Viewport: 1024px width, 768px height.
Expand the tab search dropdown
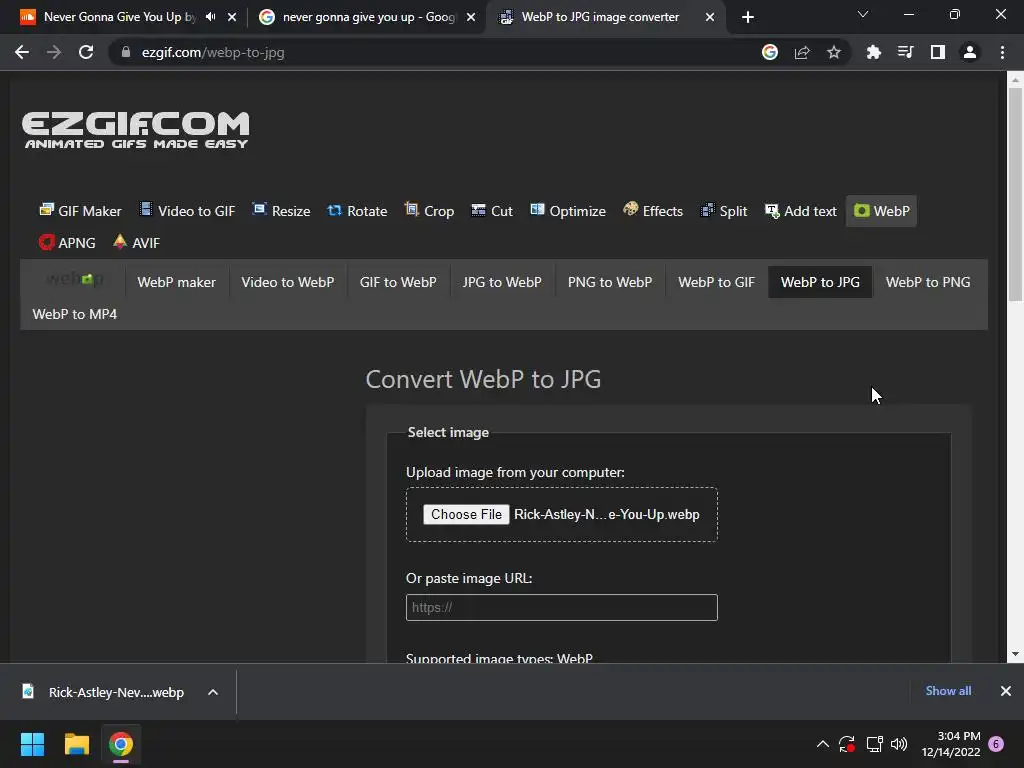coord(863,14)
